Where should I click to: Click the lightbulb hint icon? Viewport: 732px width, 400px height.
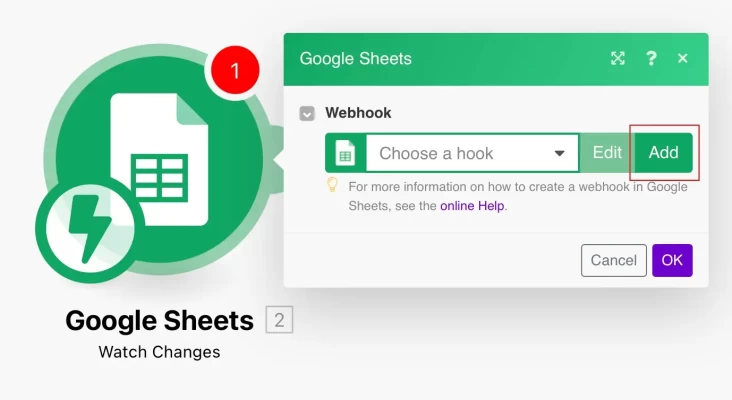[332, 185]
